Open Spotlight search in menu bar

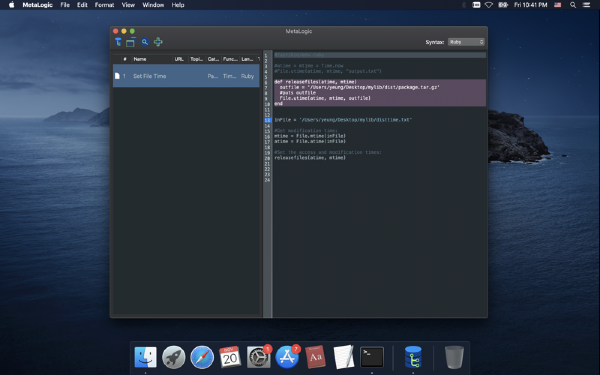point(573,5)
